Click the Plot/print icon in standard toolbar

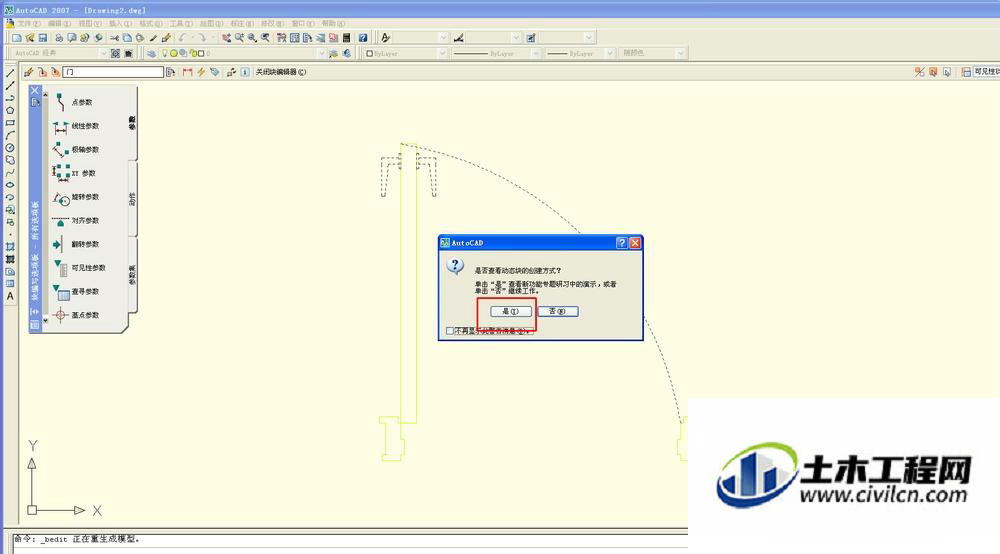click(59, 38)
